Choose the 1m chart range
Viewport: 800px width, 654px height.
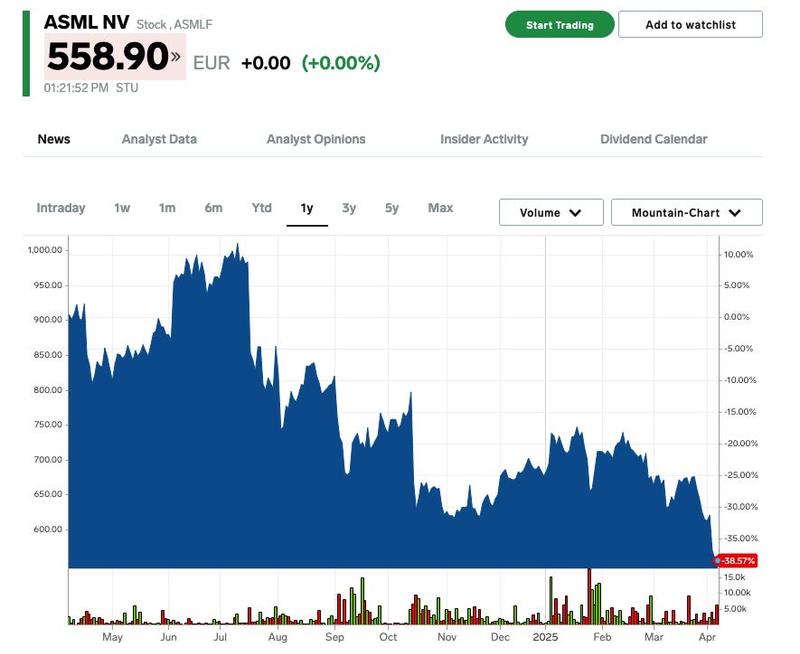[167, 208]
